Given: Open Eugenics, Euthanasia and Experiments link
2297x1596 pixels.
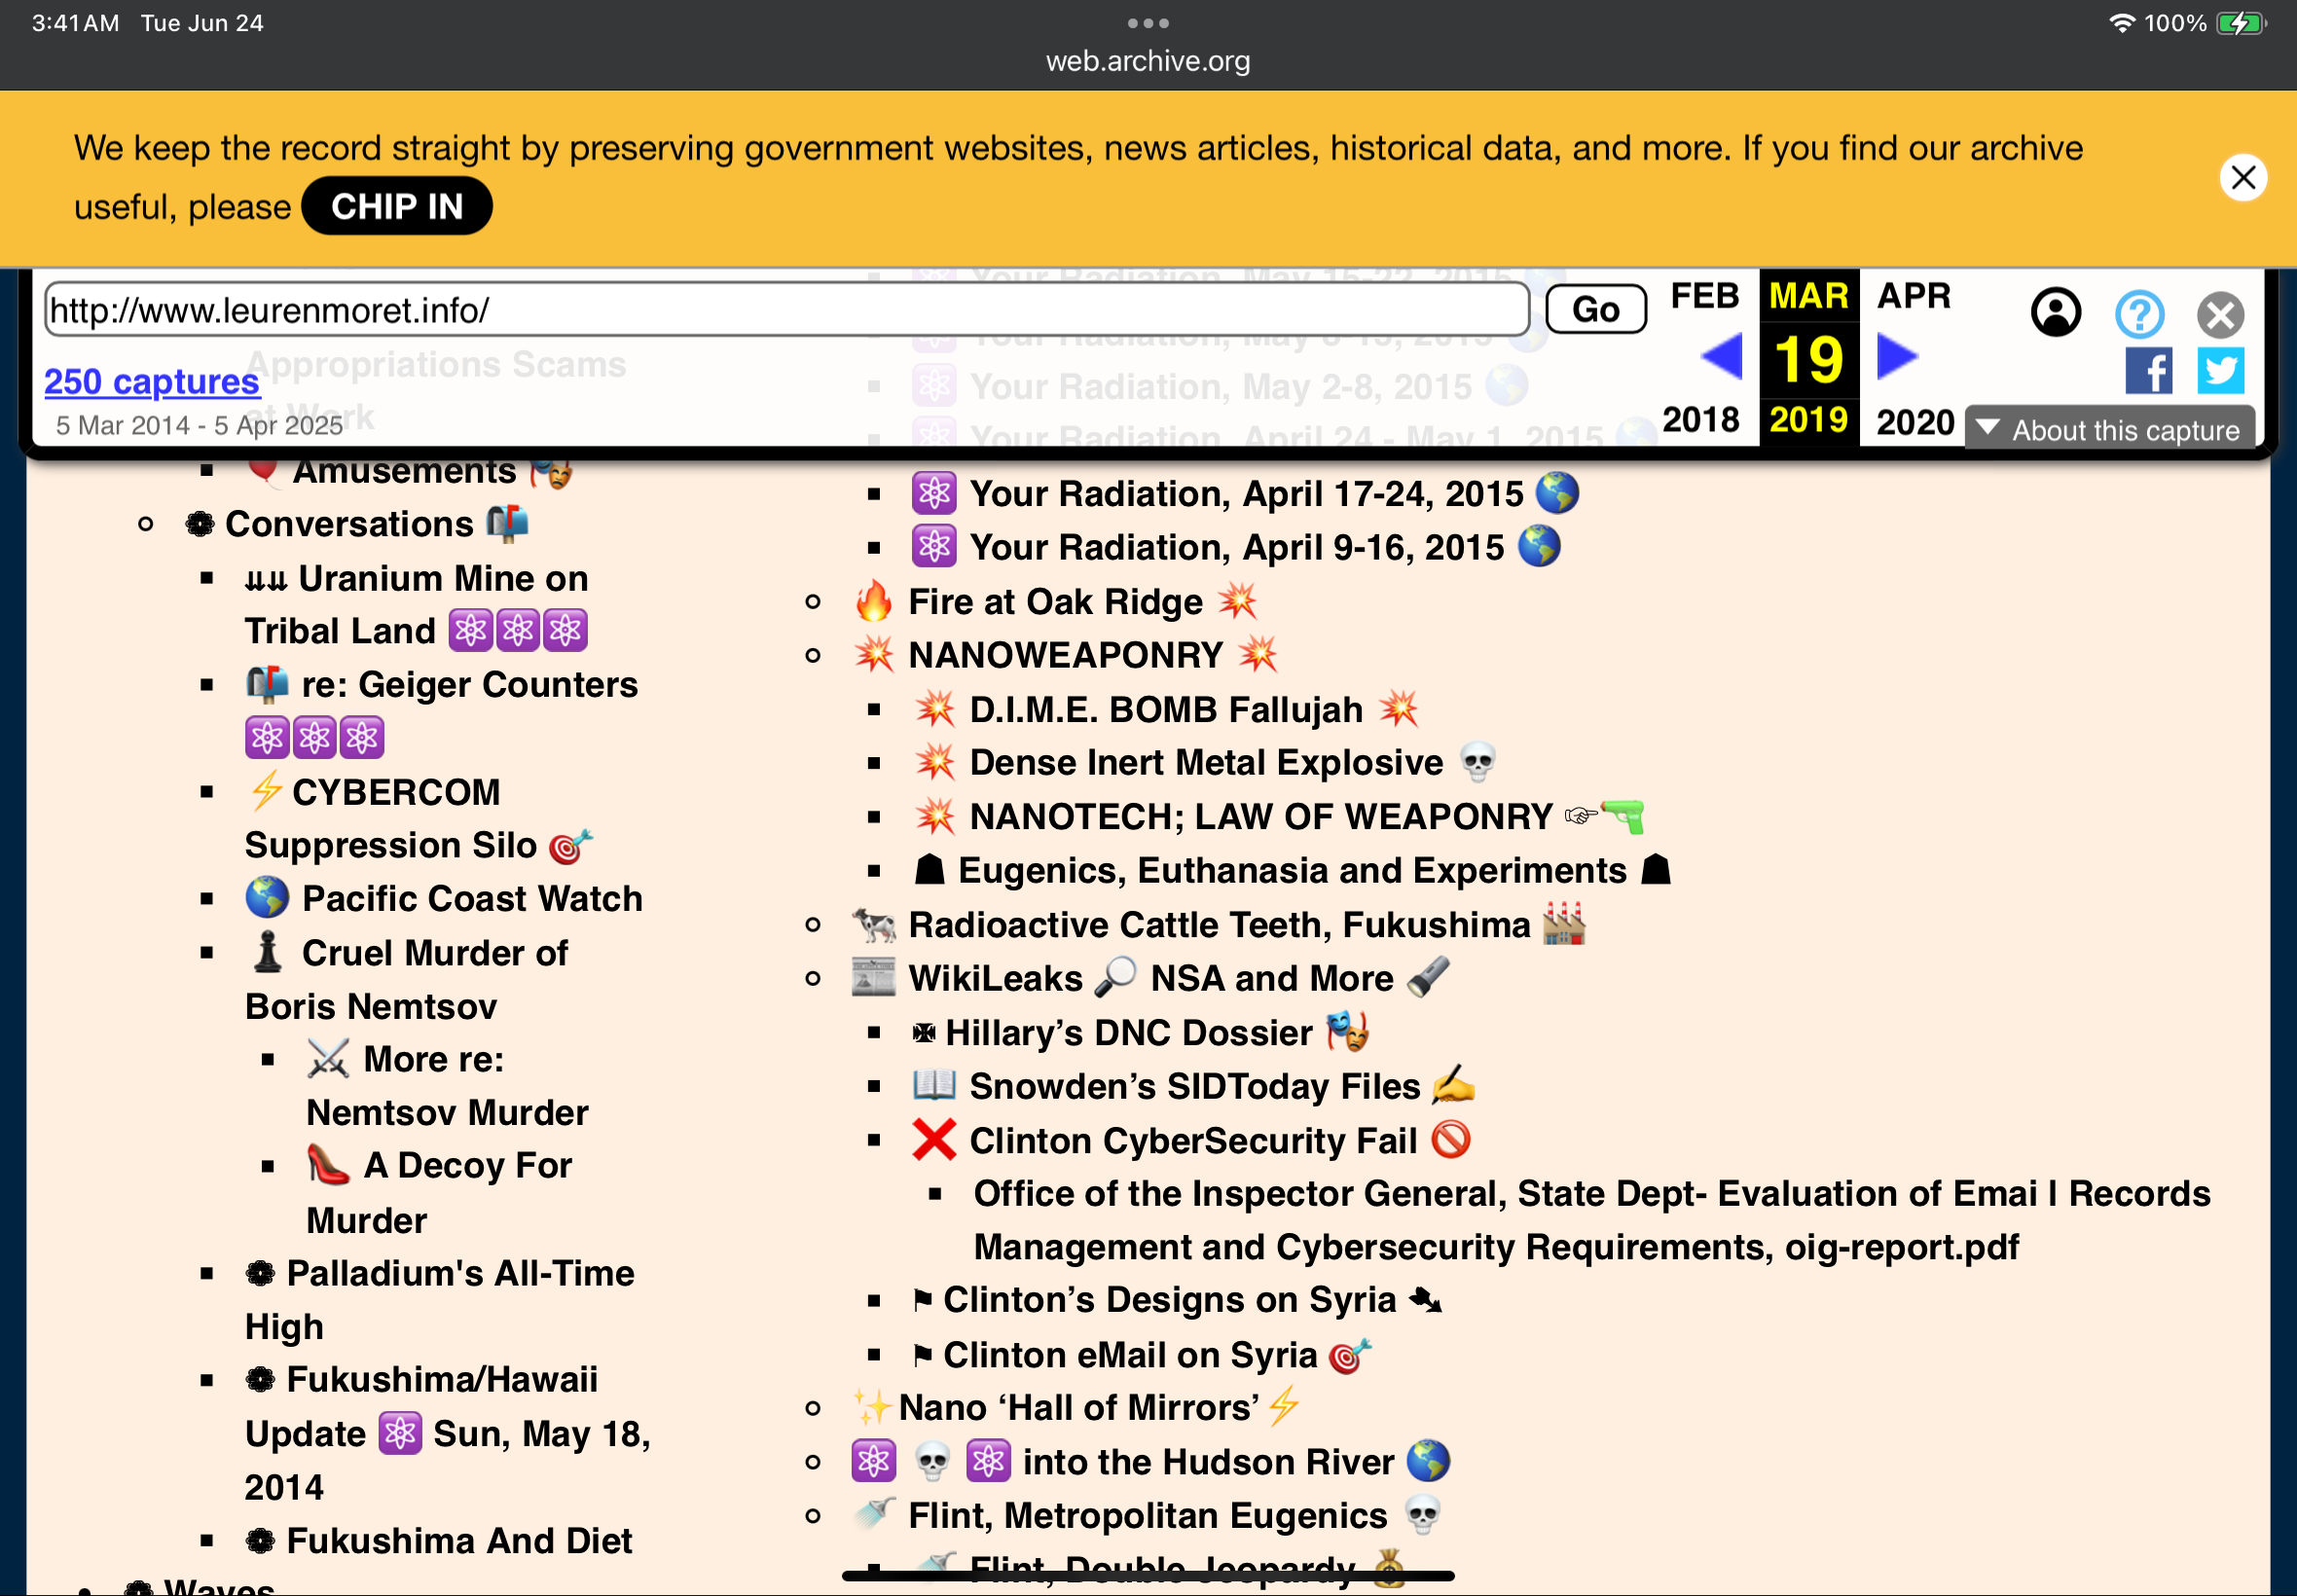Looking at the screenshot, I should click(x=1292, y=870).
